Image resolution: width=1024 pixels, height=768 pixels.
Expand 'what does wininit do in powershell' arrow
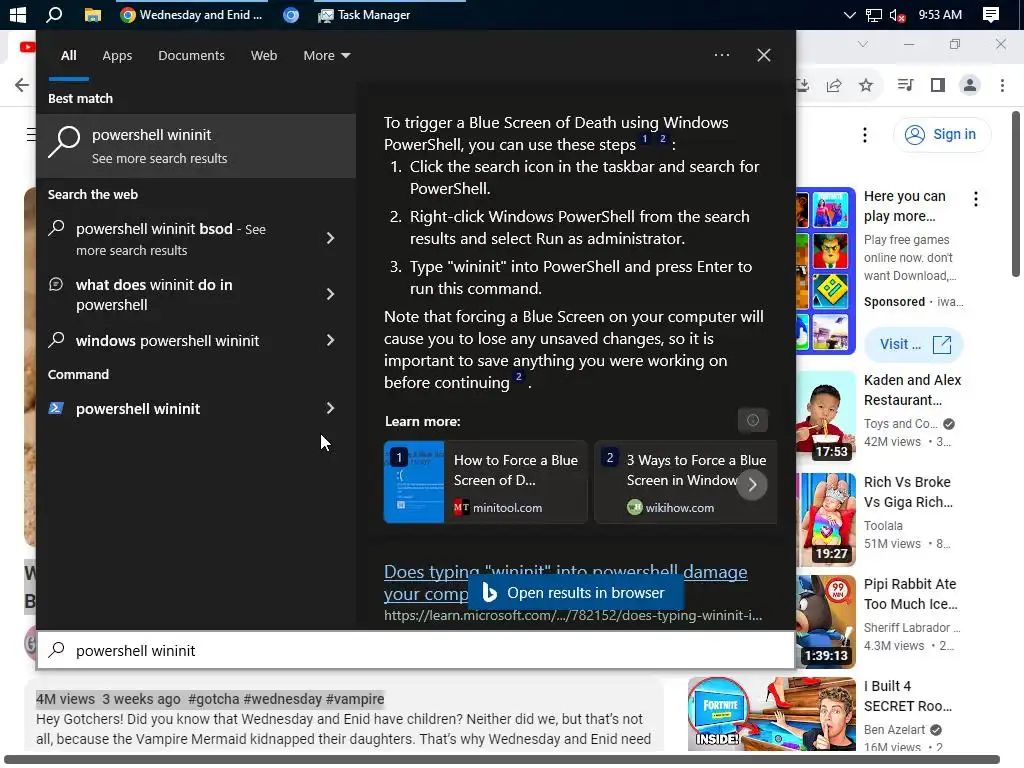330,295
